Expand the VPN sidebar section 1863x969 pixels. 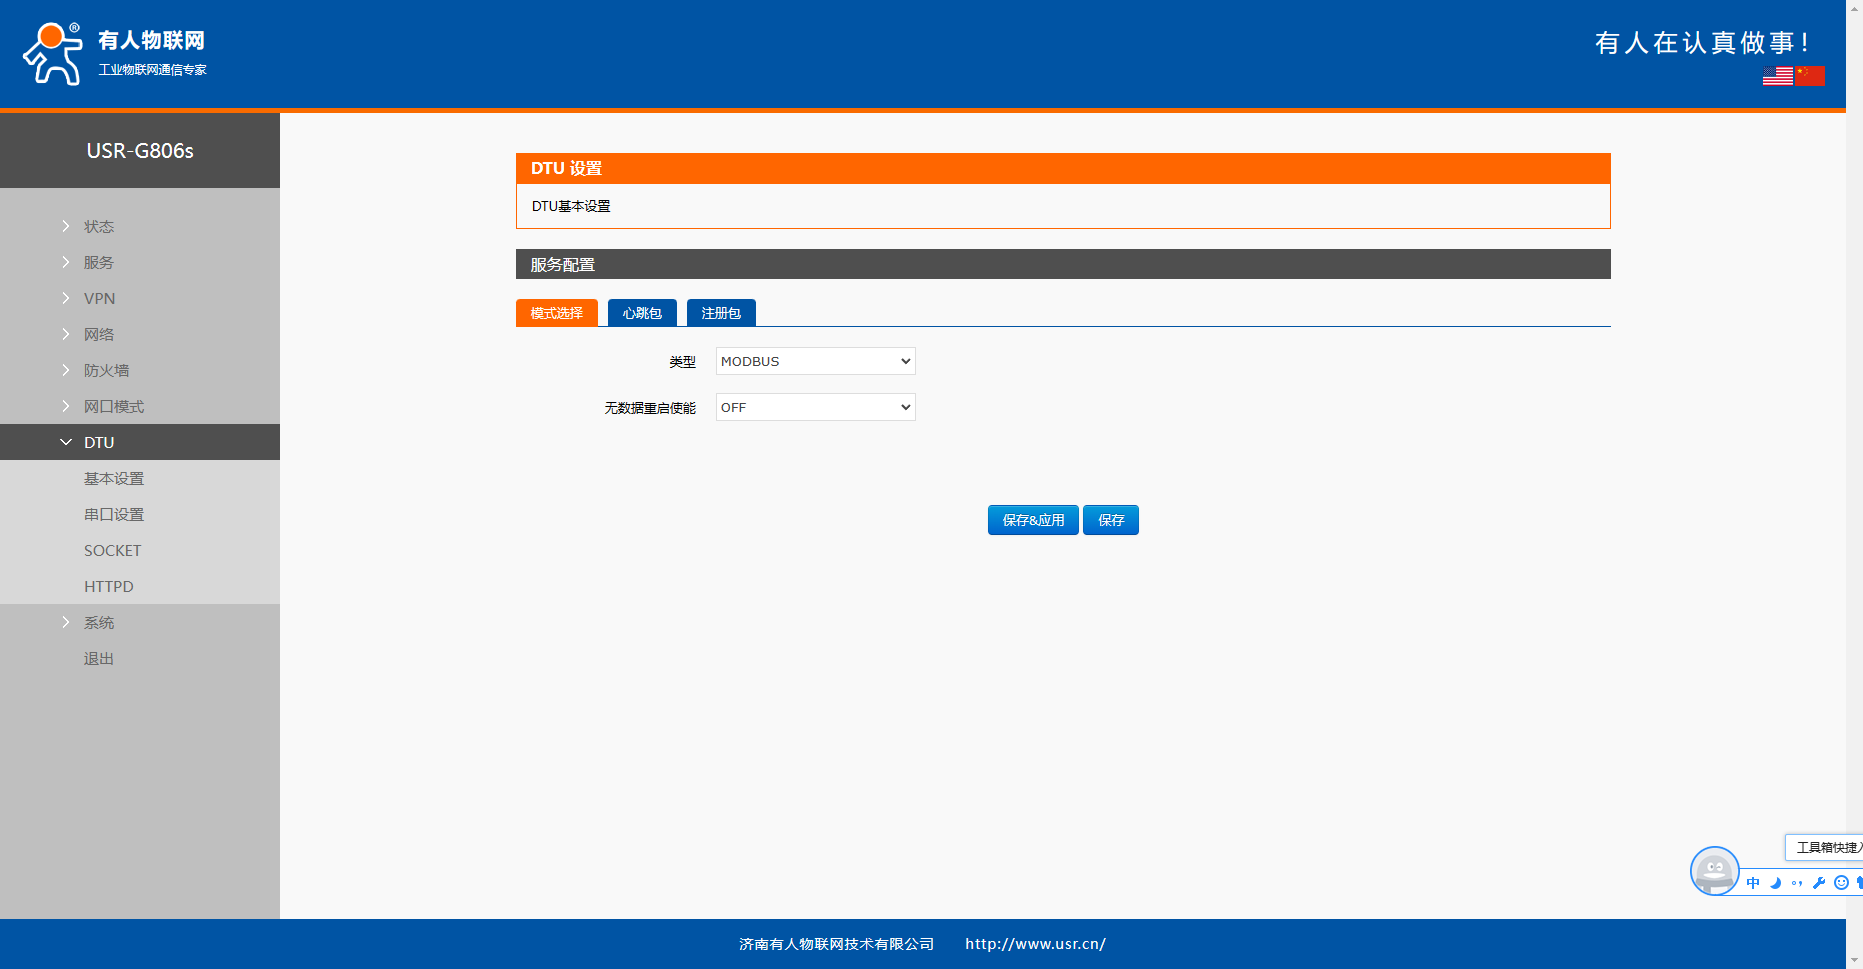140,298
